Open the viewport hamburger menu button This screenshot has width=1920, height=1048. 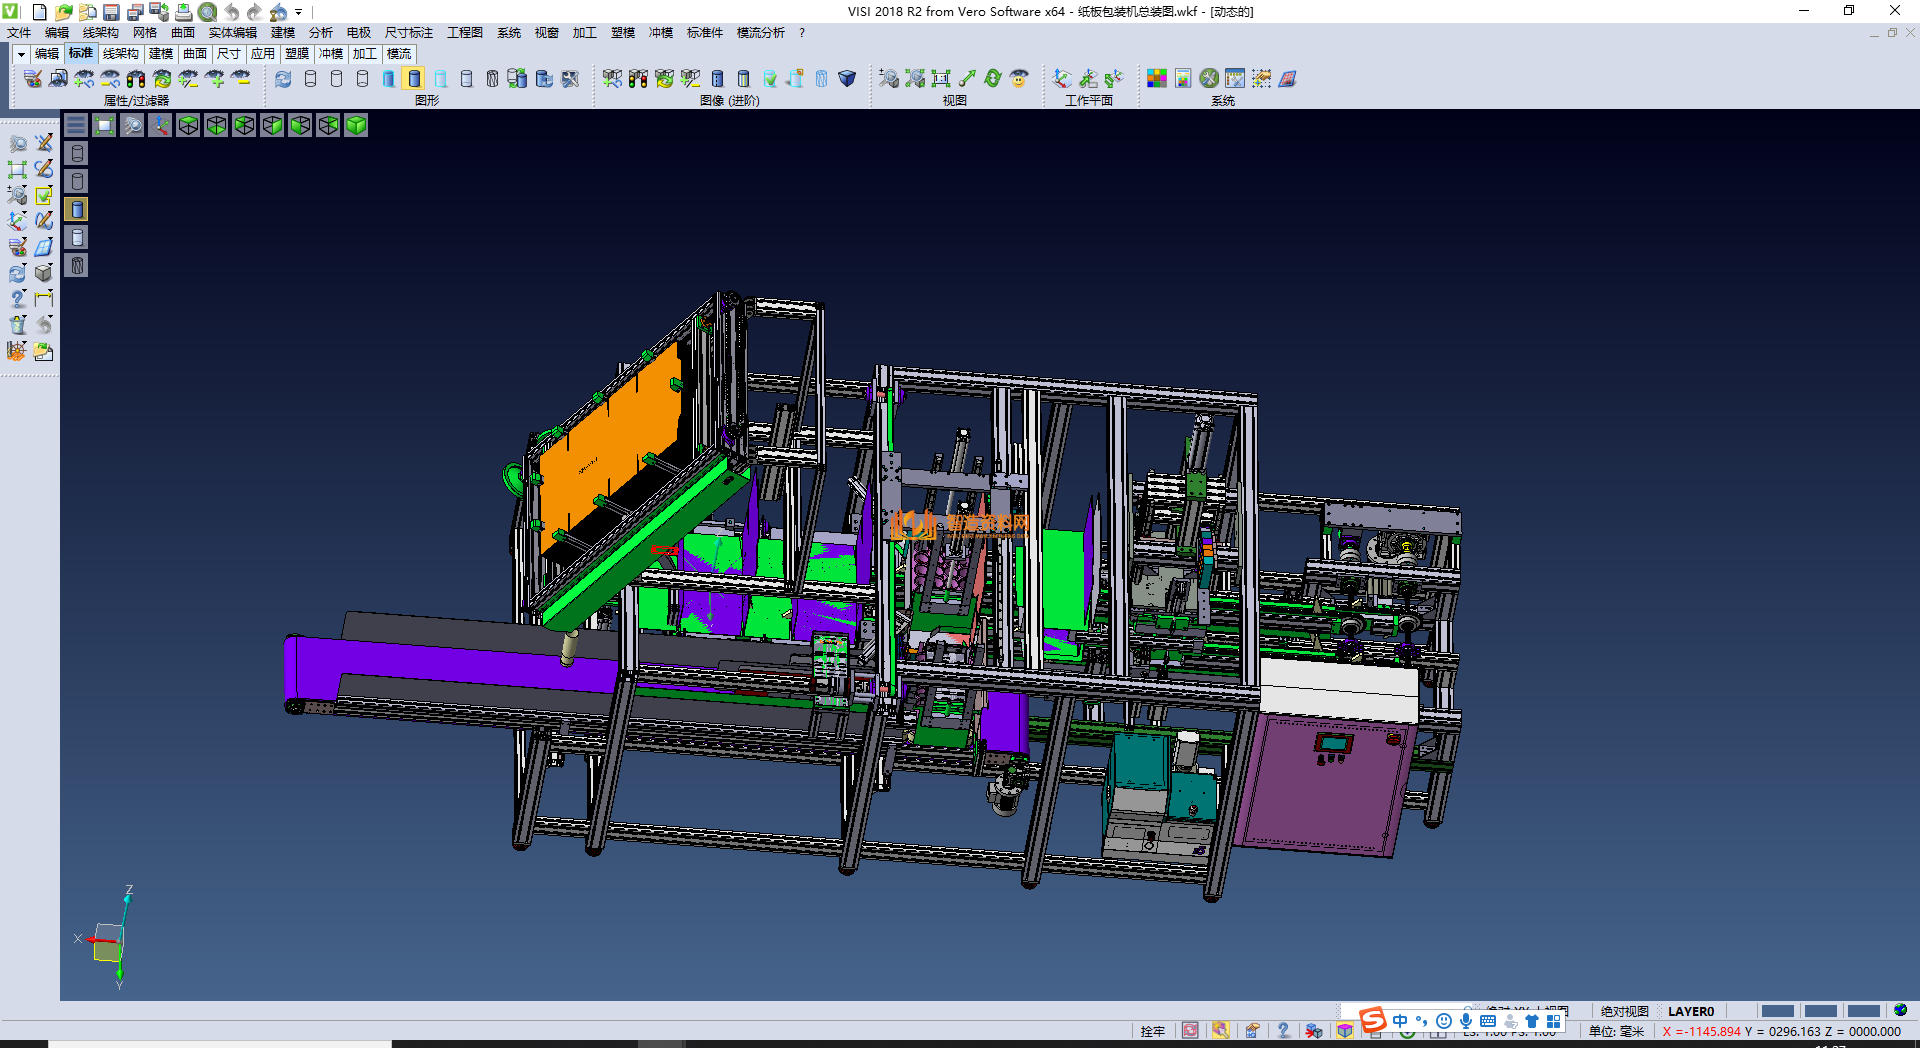76,125
